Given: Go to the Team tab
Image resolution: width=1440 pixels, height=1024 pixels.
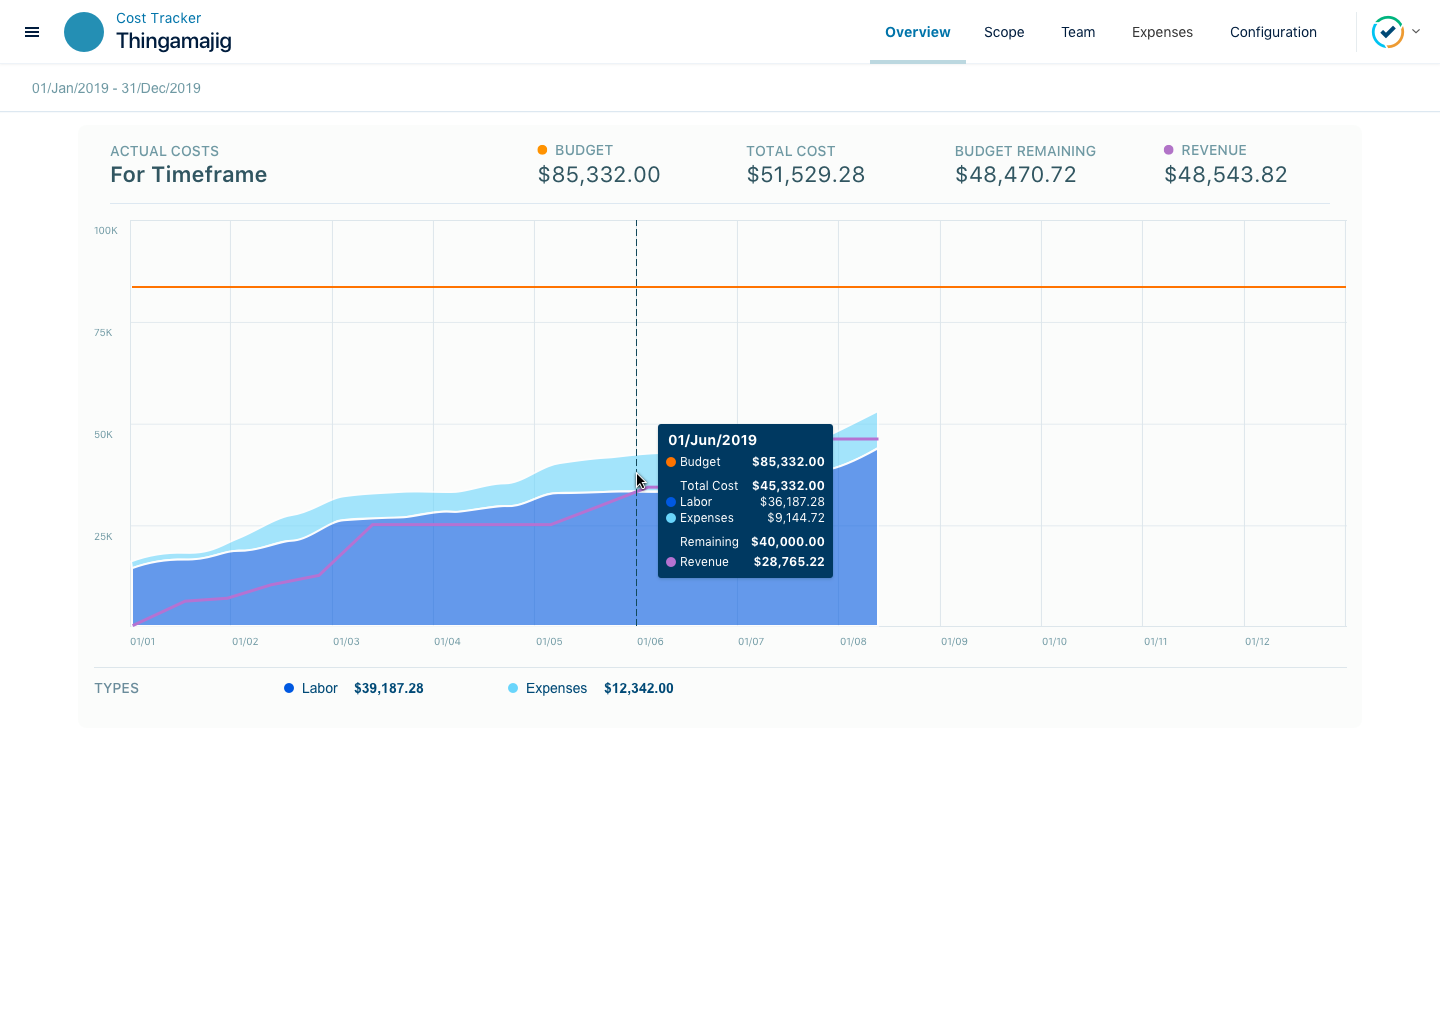Looking at the screenshot, I should pyautogui.click(x=1078, y=32).
